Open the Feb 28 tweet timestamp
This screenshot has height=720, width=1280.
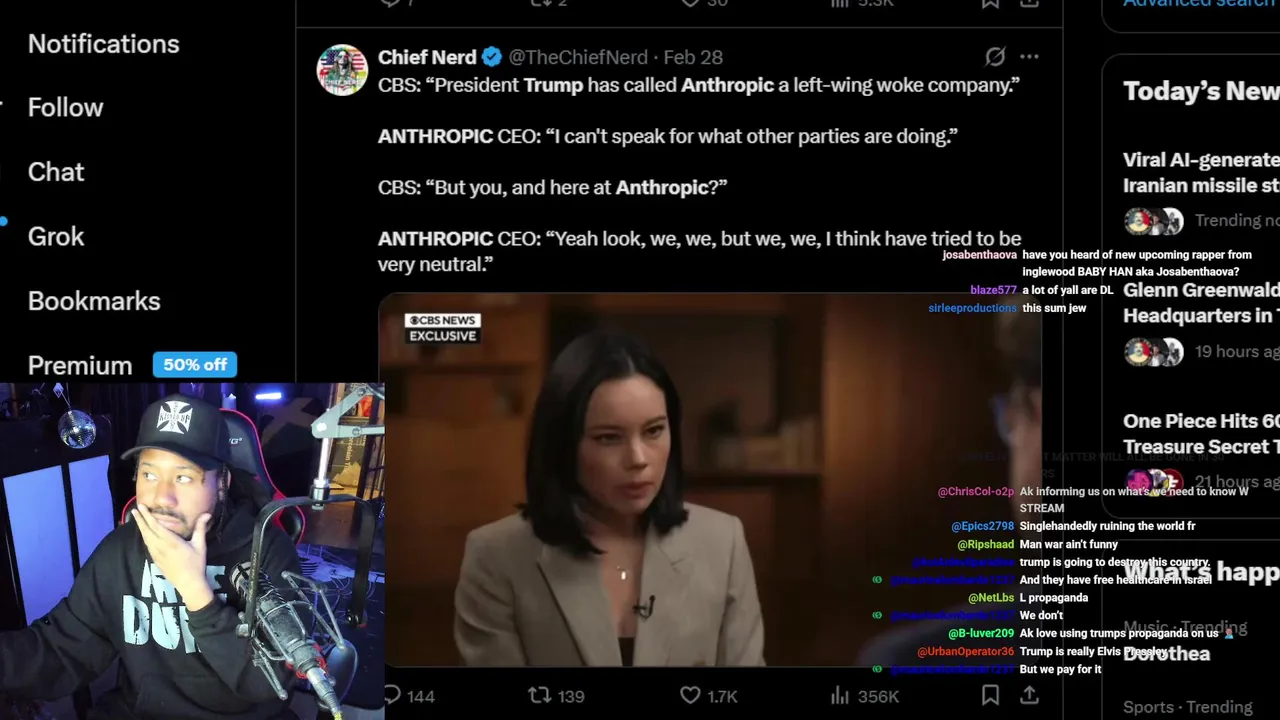(693, 57)
